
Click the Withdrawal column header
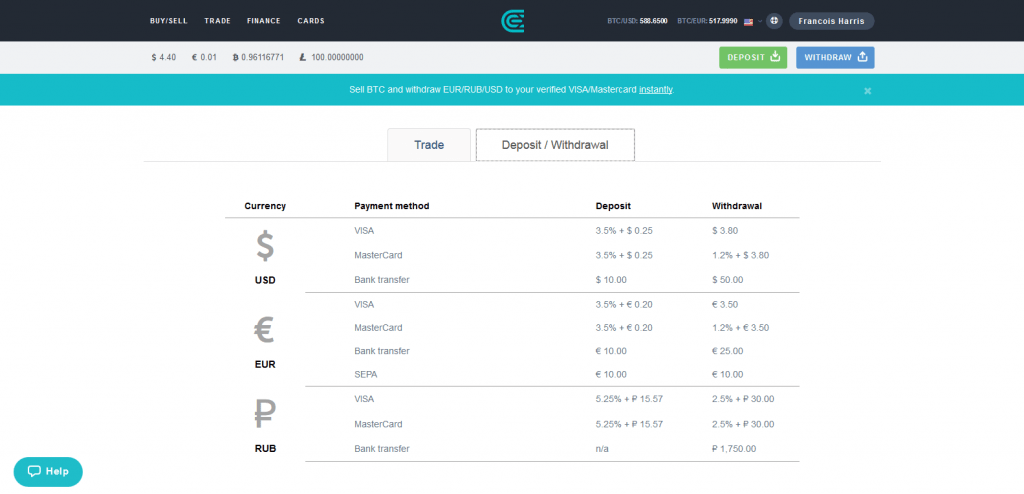pos(737,206)
